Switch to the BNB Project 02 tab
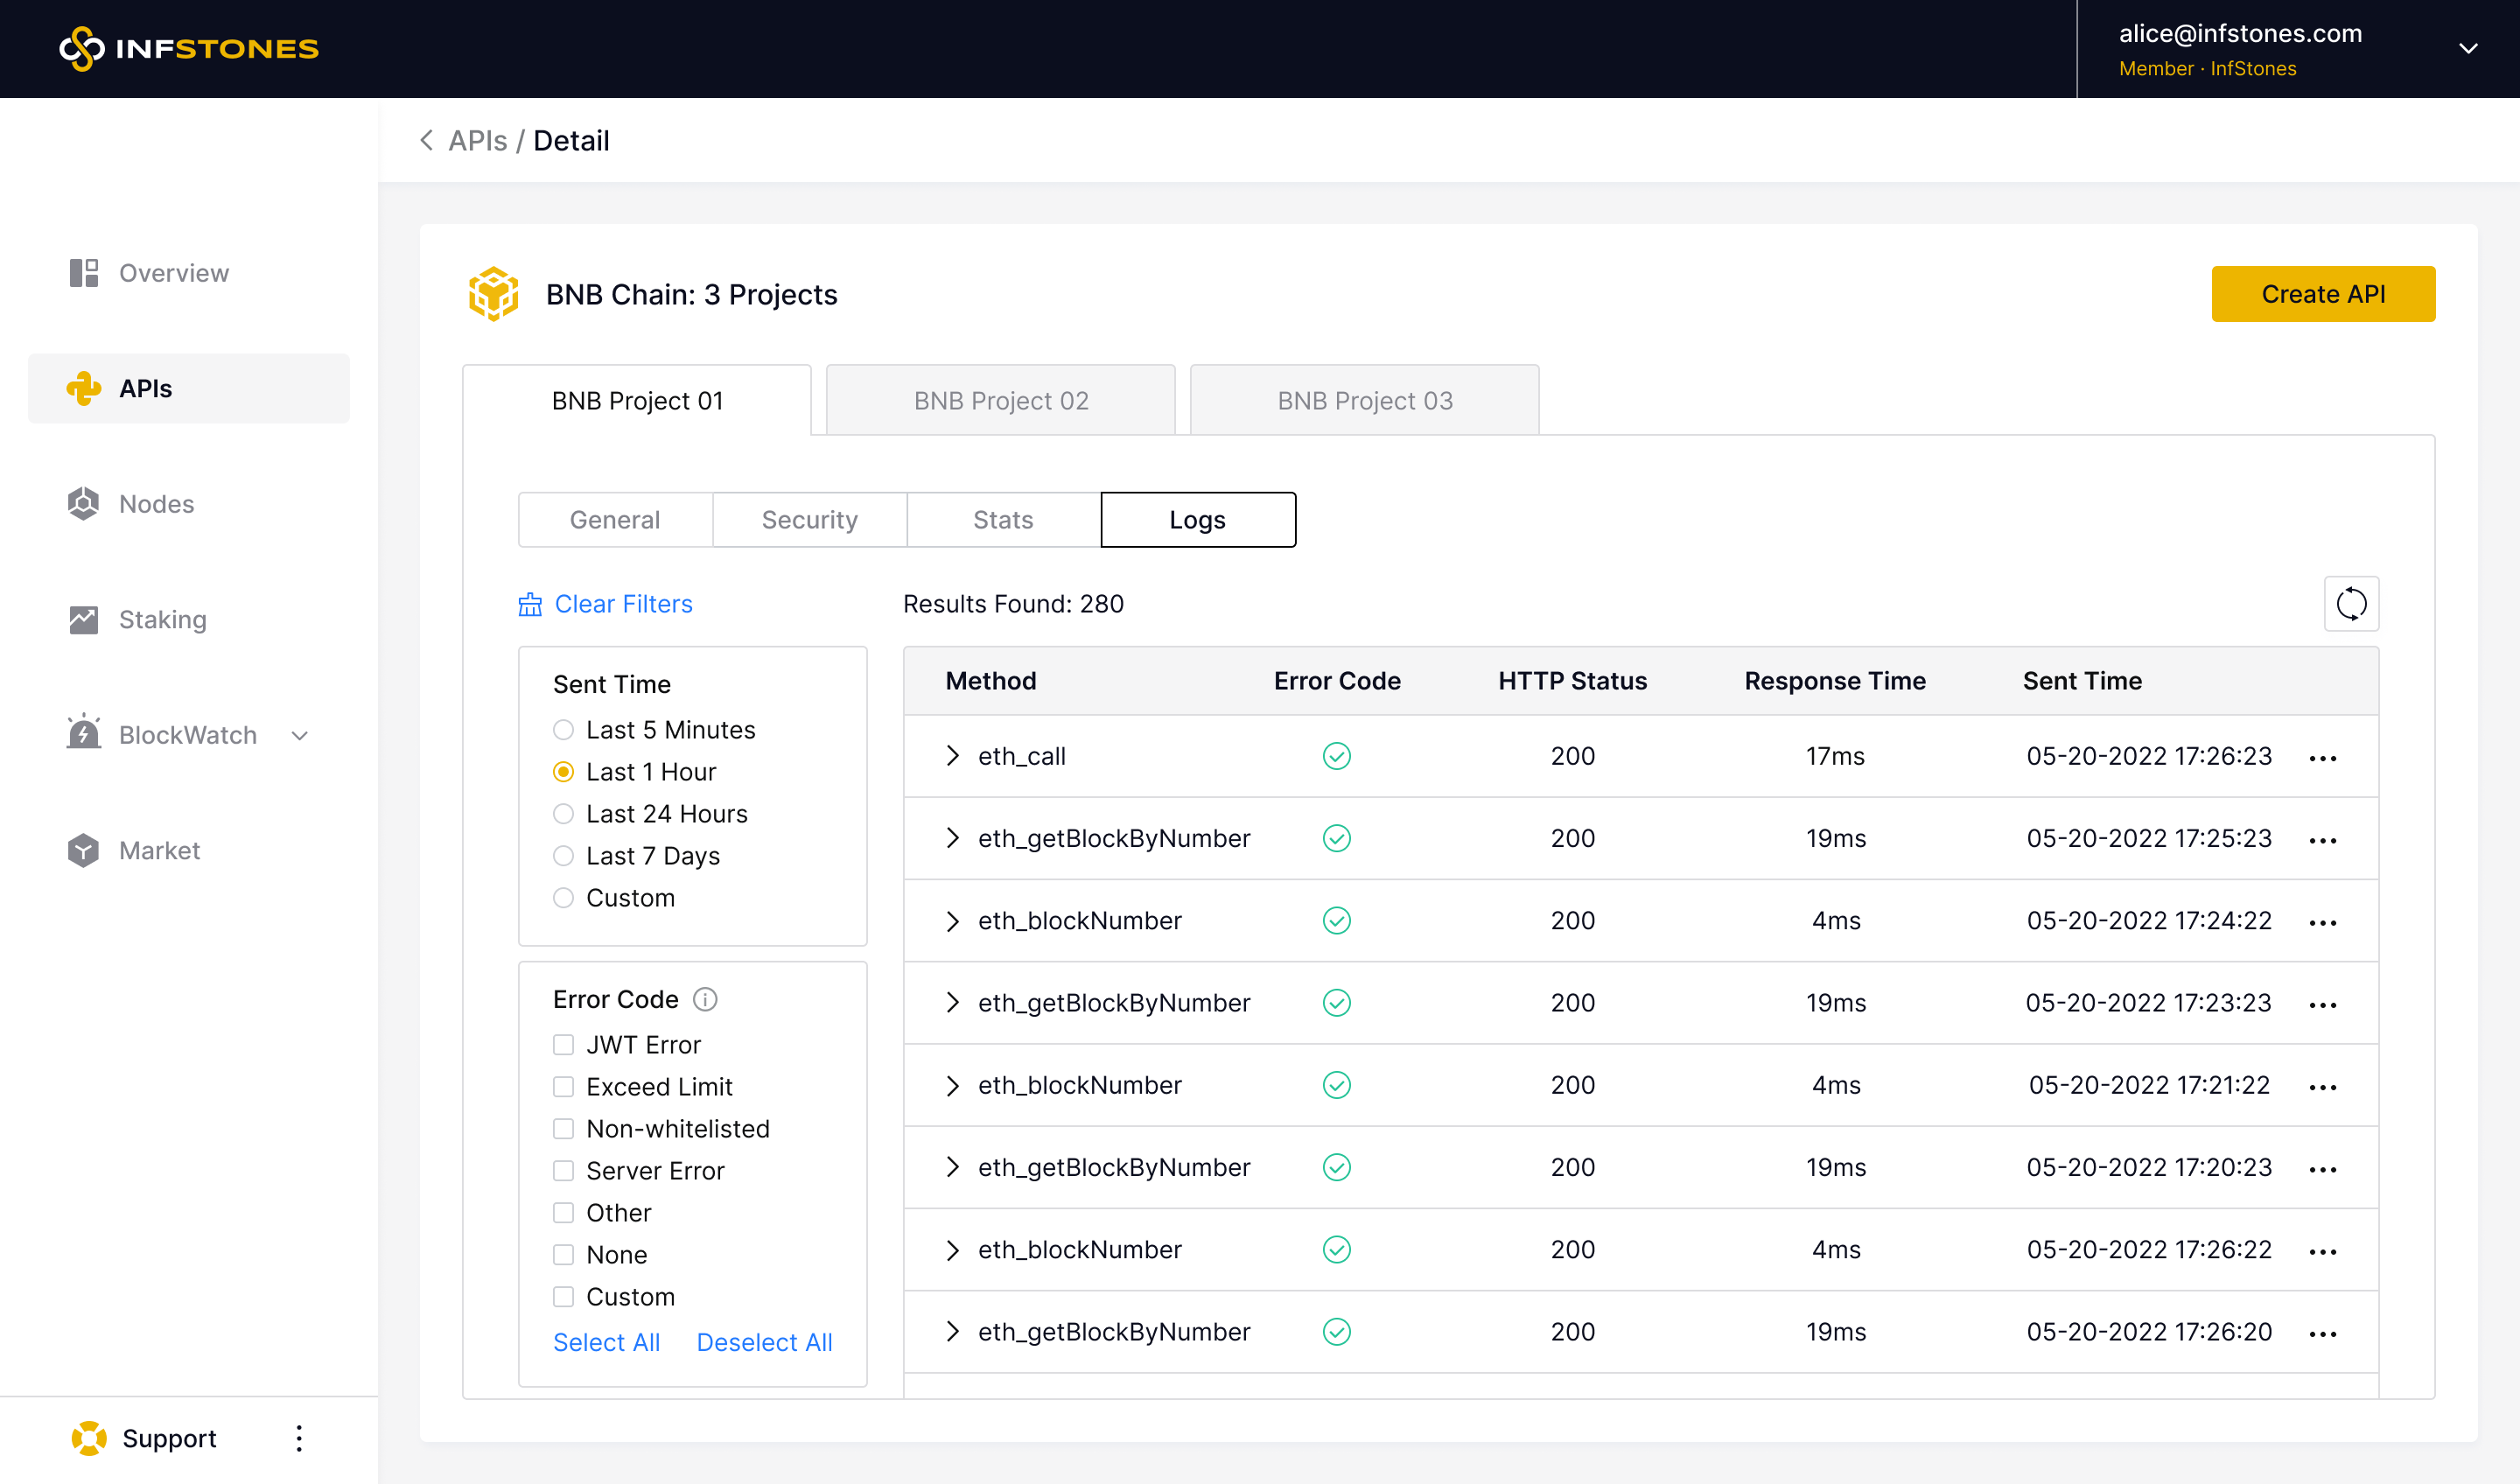Screen dimensions: 2520x1484 (x=1000, y=401)
